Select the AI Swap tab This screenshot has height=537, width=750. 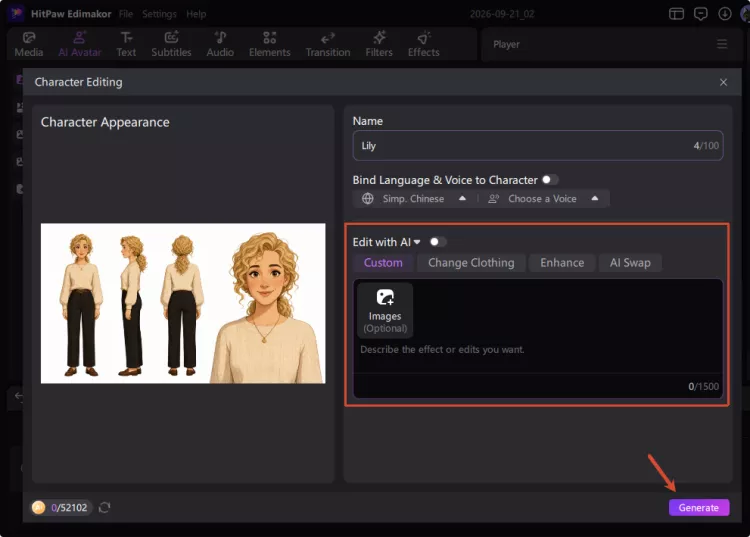click(x=630, y=263)
